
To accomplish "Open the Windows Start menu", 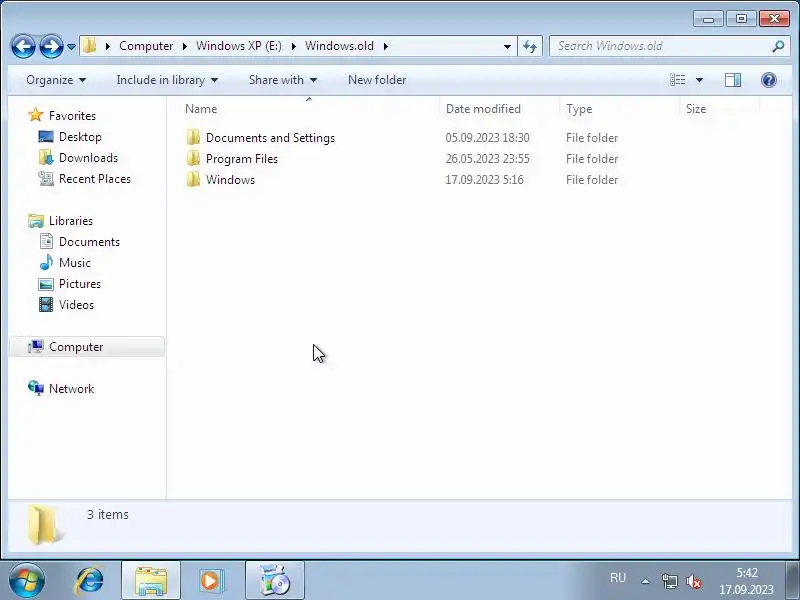I will [x=27, y=581].
